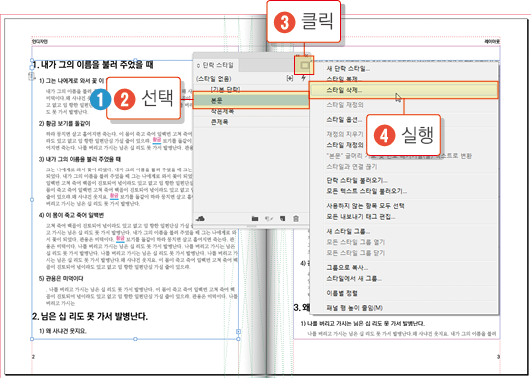Viewport: 531px width, 378px height.
Task: Create new style group with folder icon
Action: 255,219
